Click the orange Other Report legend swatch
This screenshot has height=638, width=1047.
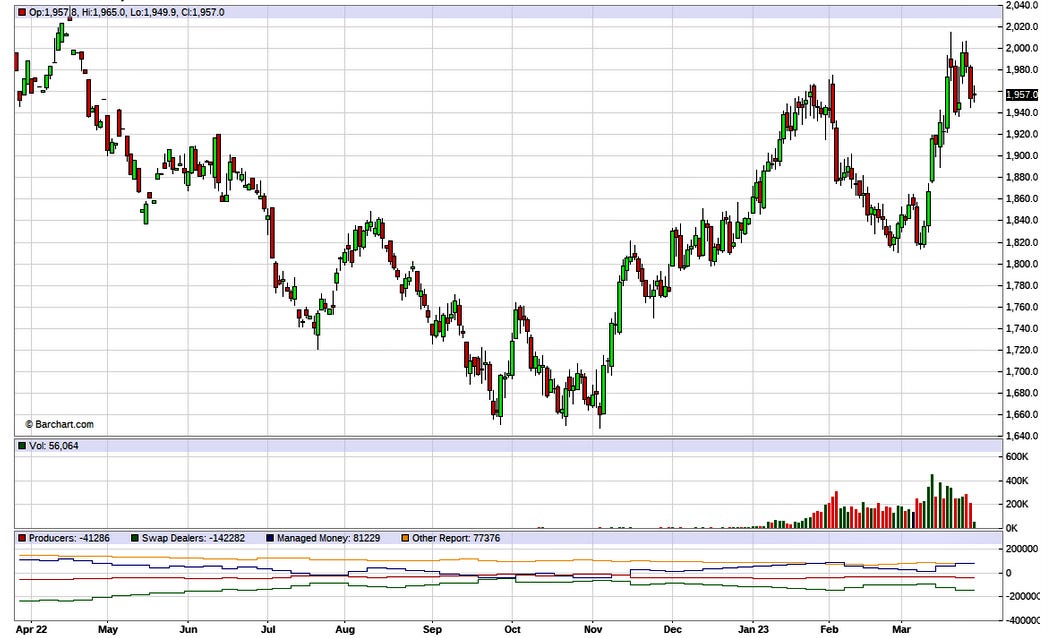point(405,538)
